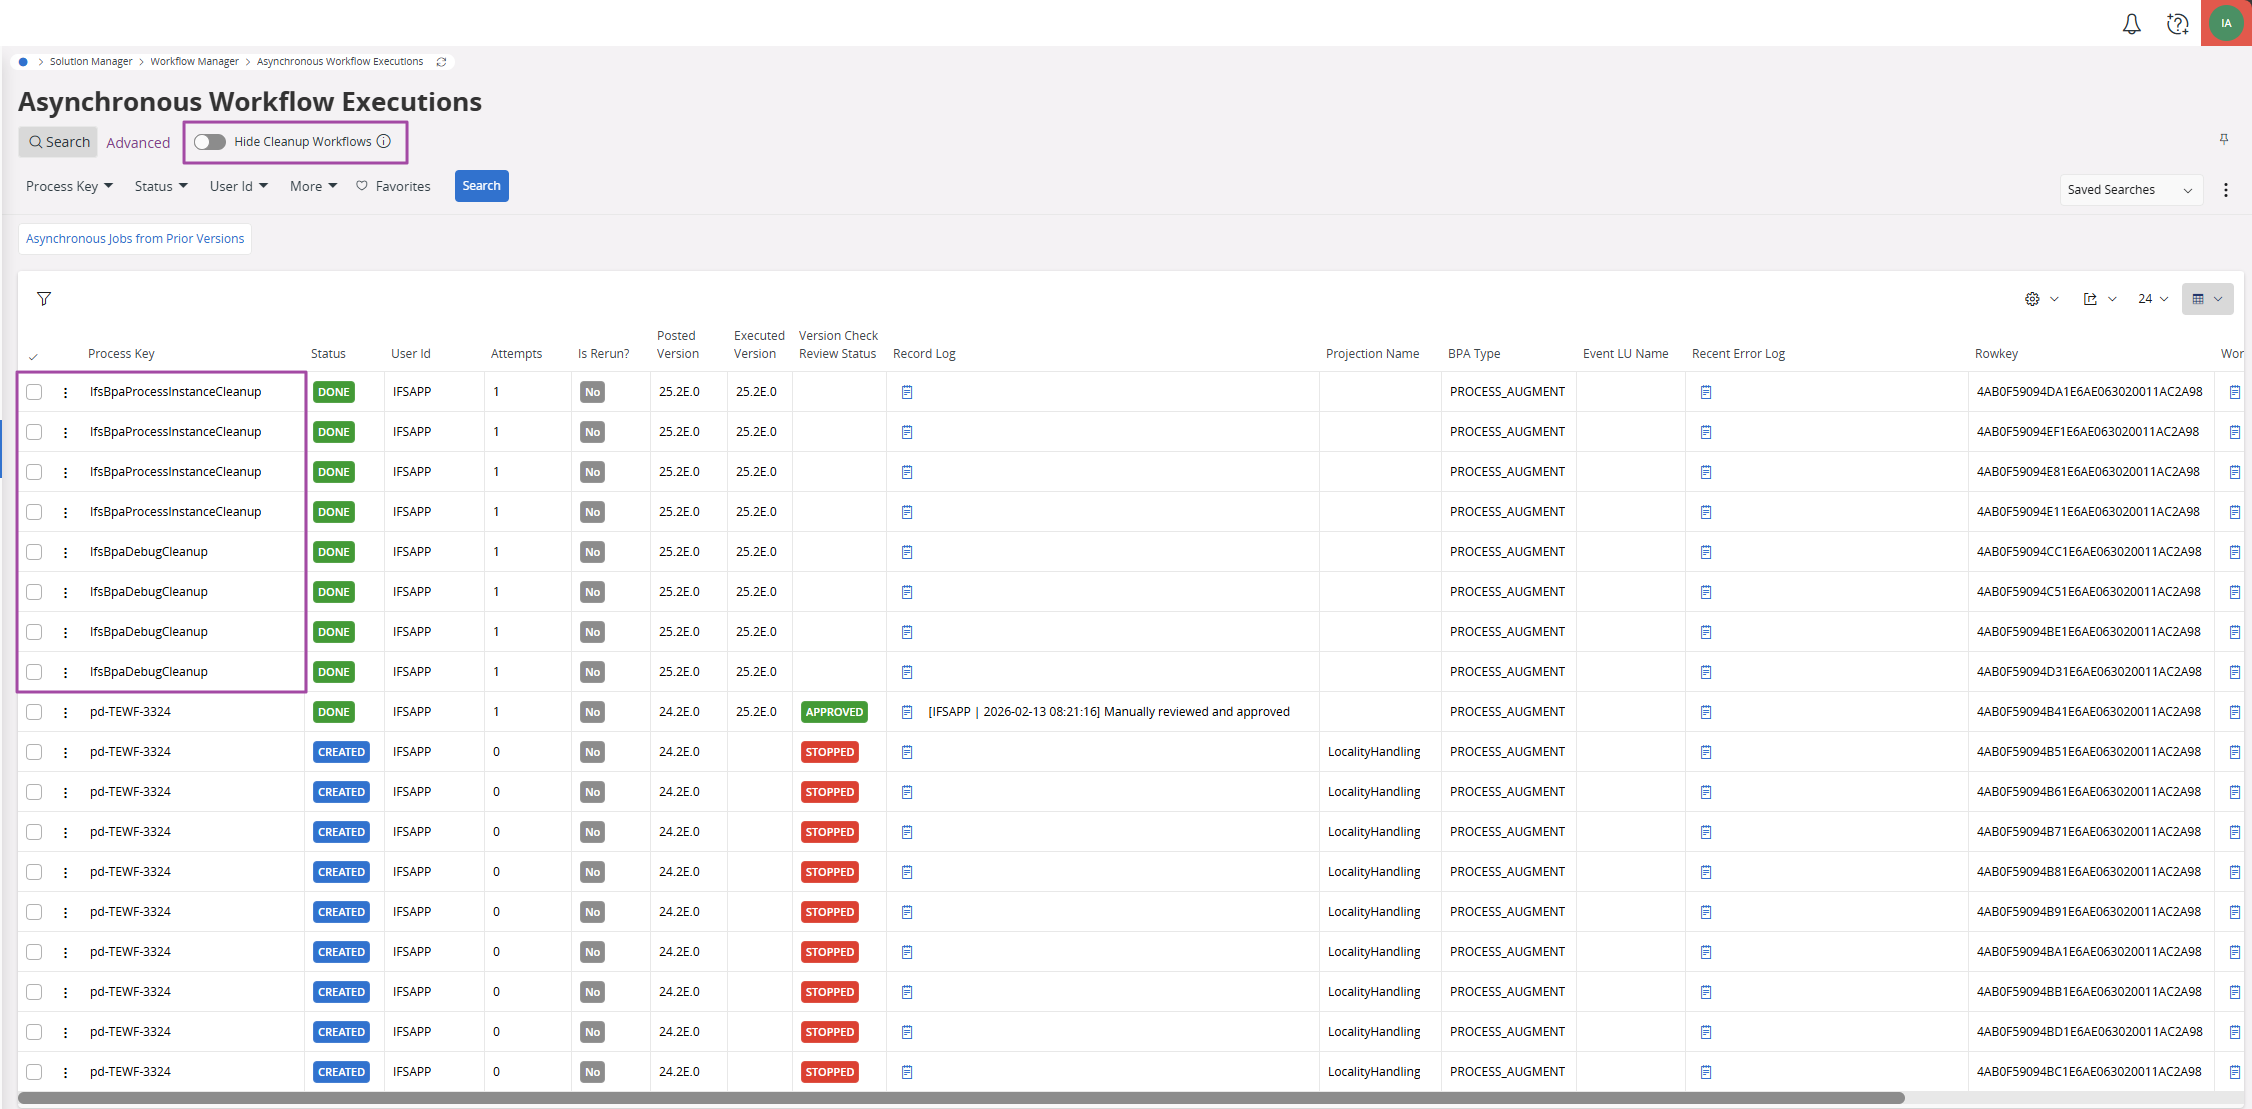2252x1109 pixels.
Task: Click the Favorites heart filter
Action: [x=393, y=186]
